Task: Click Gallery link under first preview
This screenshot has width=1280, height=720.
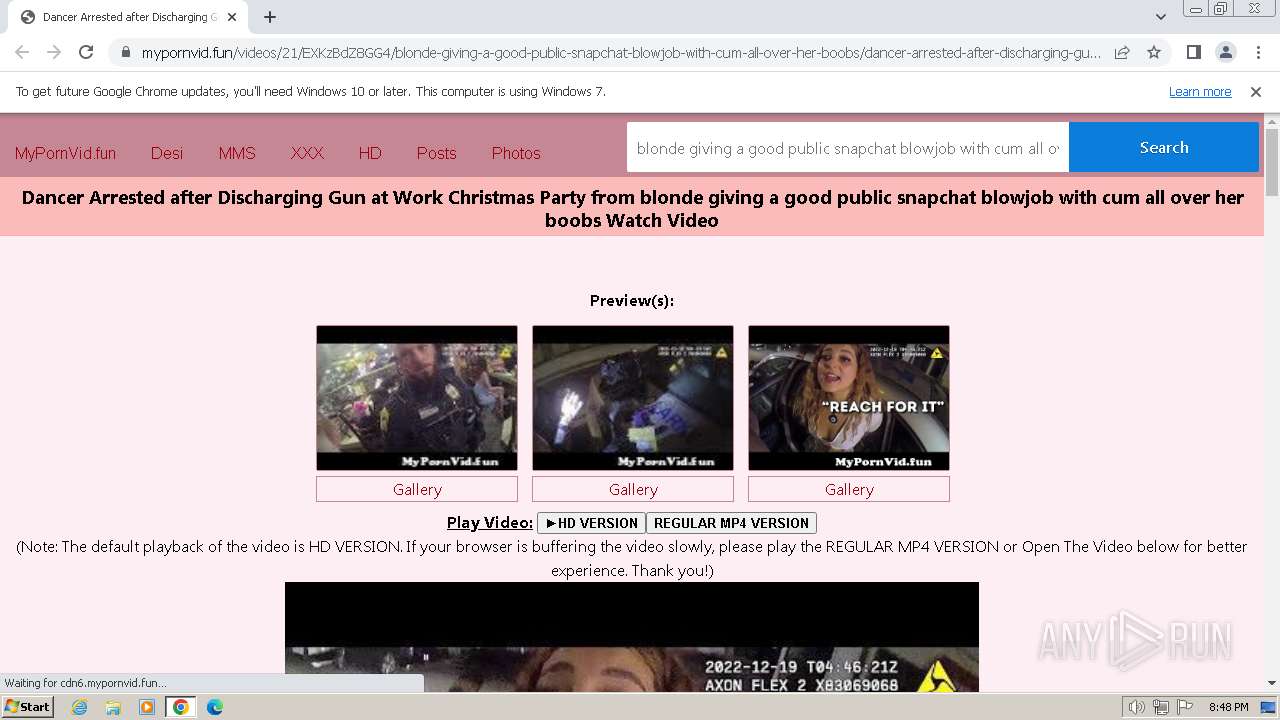Action: (417, 489)
